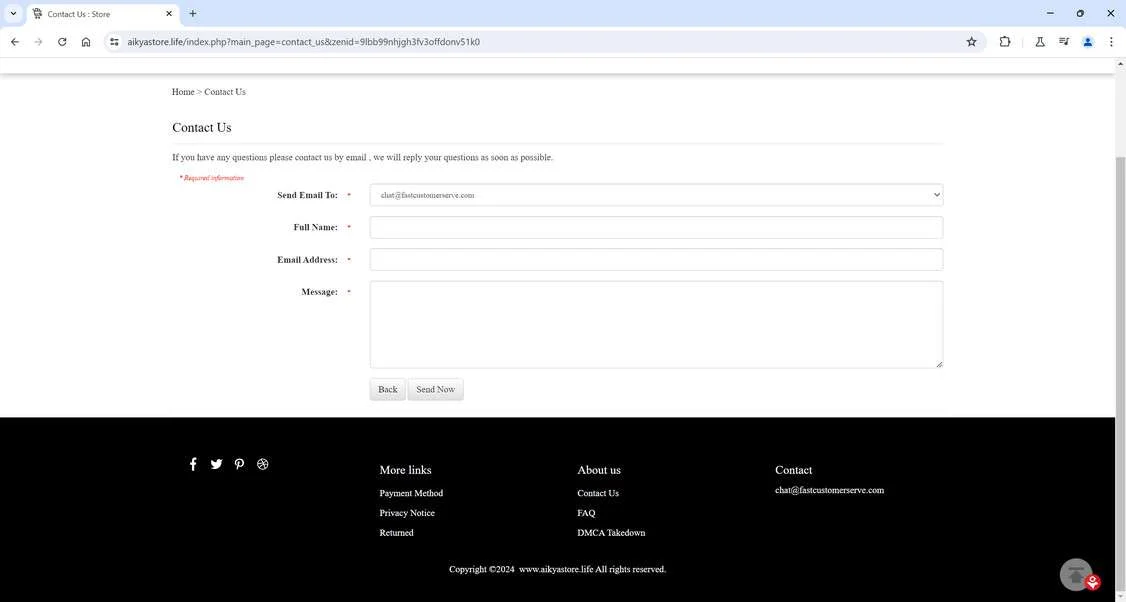The height and width of the screenshot is (602, 1126).
Task: Open the FAQ link
Action: tap(586, 513)
